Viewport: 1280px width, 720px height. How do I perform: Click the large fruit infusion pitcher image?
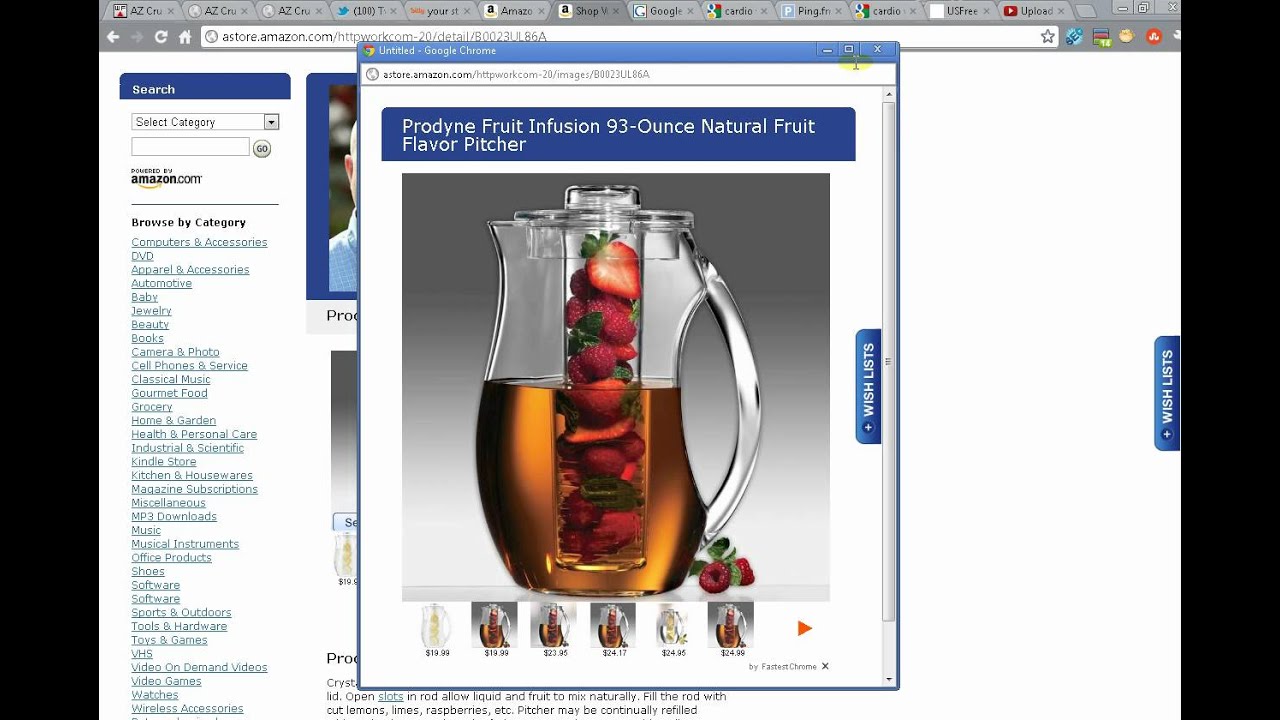[x=616, y=387]
